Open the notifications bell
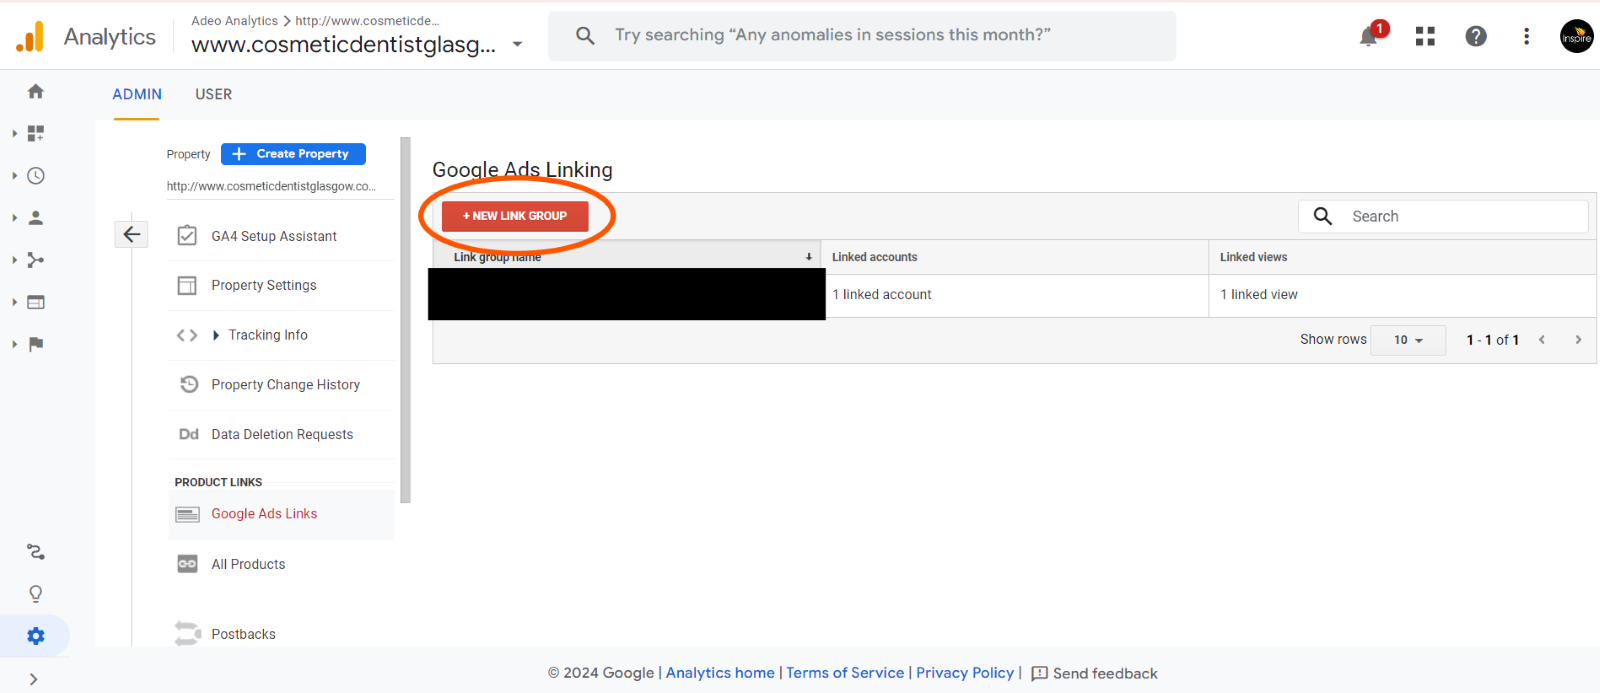Viewport: 1600px width, 693px height. coord(1370,36)
